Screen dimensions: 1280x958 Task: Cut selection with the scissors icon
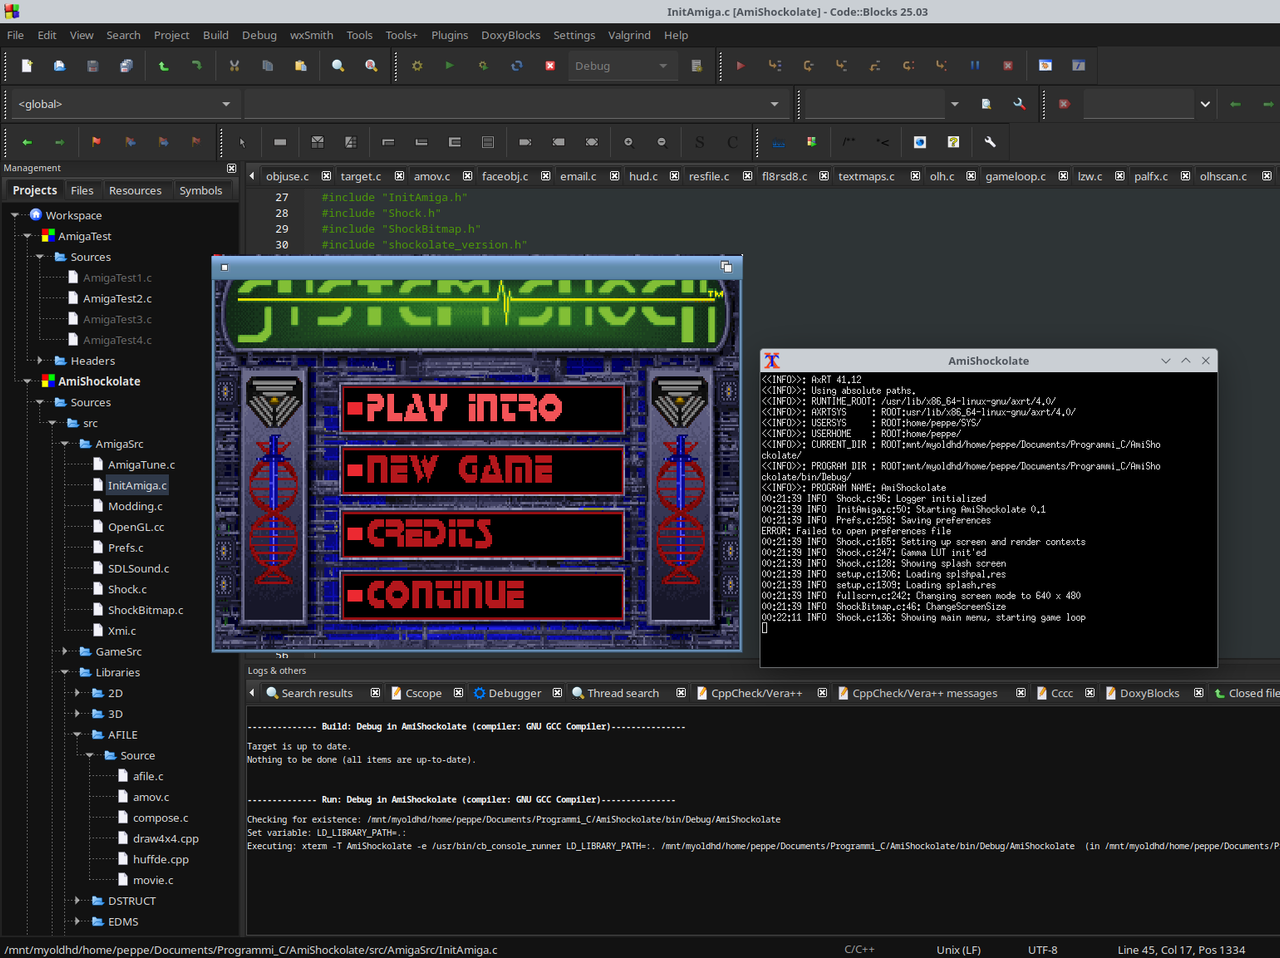click(234, 66)
